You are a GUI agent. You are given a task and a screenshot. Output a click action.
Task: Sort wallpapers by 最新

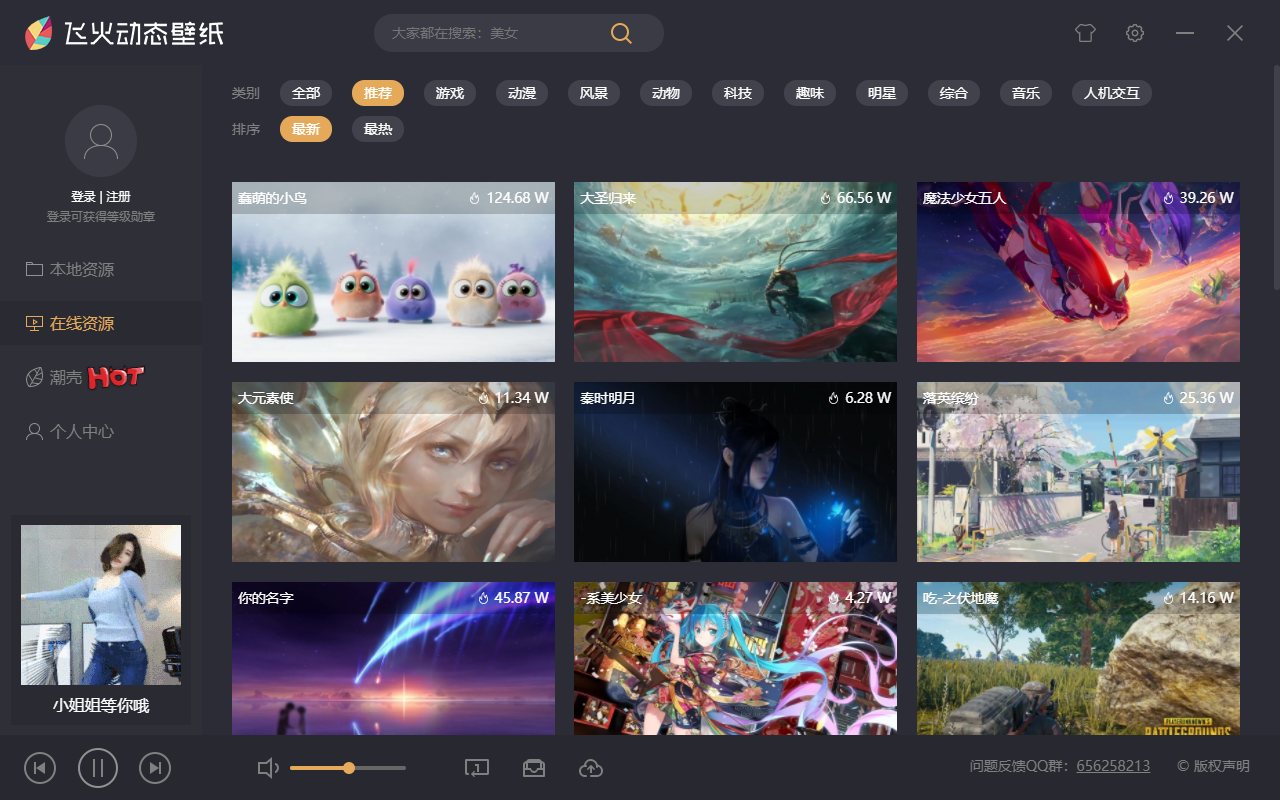(306, 129)
